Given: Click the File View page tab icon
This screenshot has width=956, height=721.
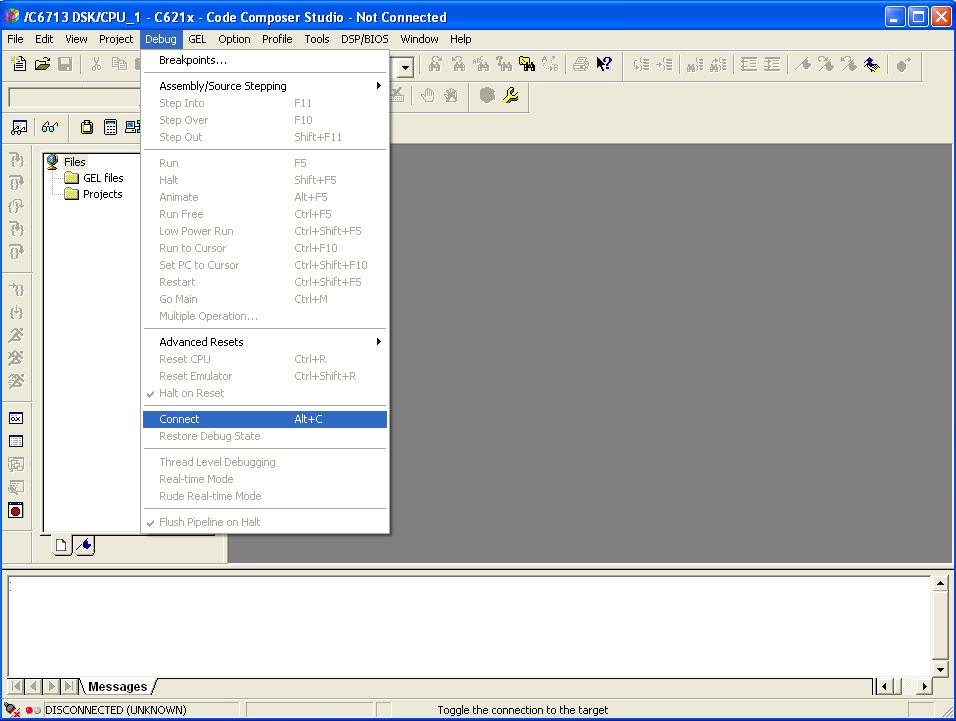Looking at the screenshot, I should [x=61, y=545].
